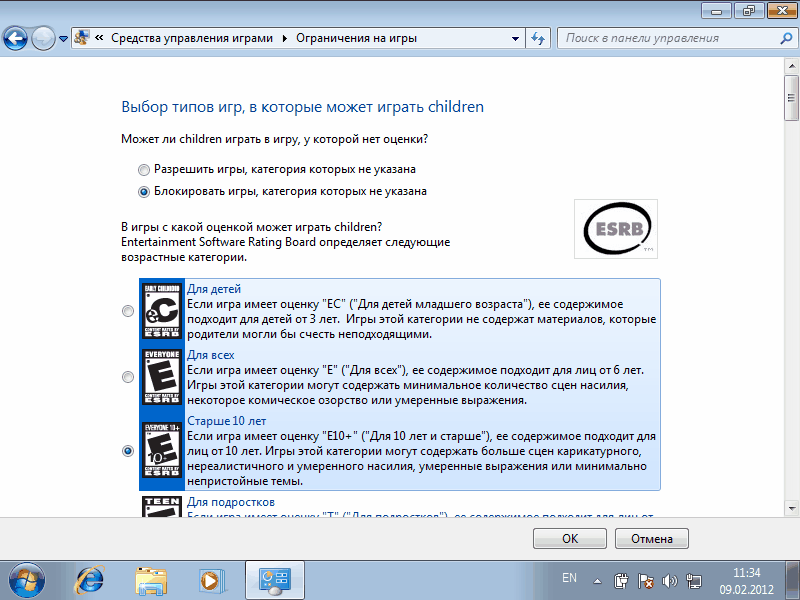
Task: Click the scrollbar up arrow
Action: click(x=791, y=66)
